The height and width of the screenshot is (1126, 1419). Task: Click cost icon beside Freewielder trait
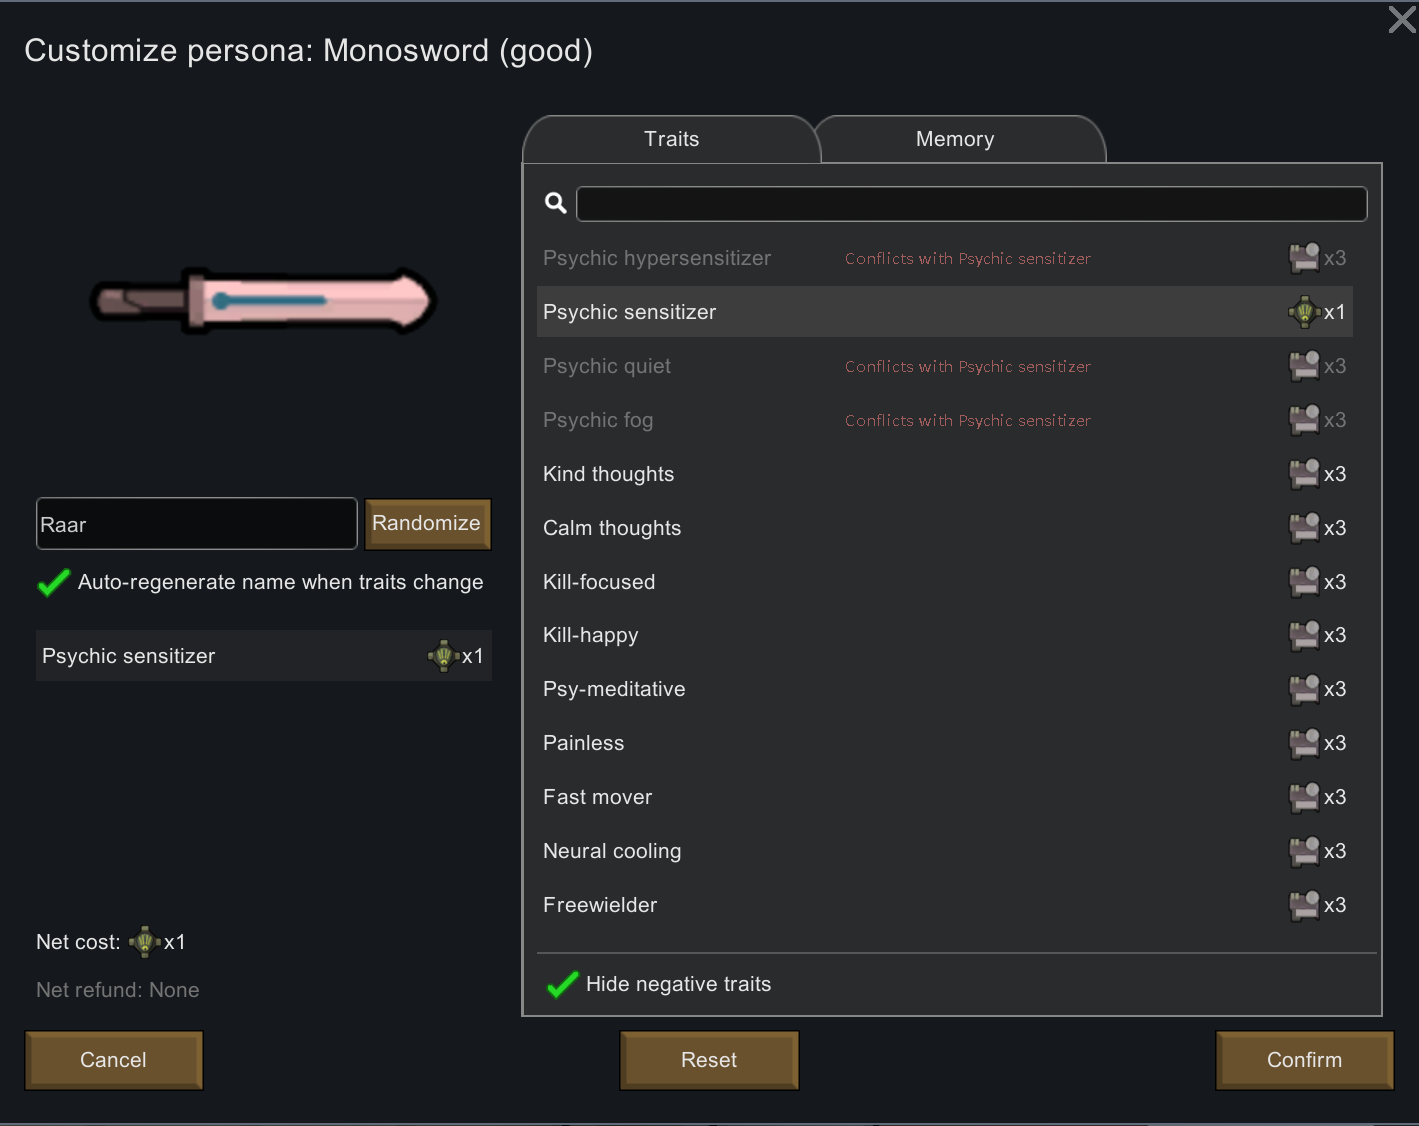pyautogui.click(x=1304, y=905)
